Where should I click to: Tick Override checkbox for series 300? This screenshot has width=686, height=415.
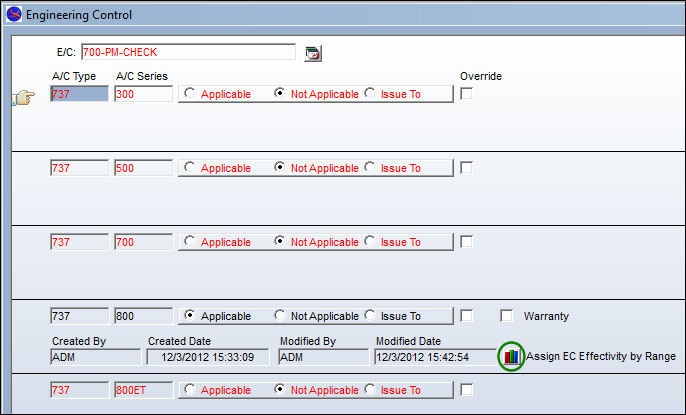466,94
